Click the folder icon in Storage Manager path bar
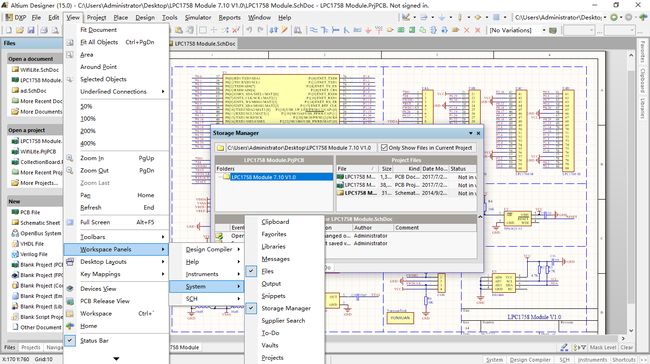This screenshot has height=364, width=650. (x=220, y=148)
